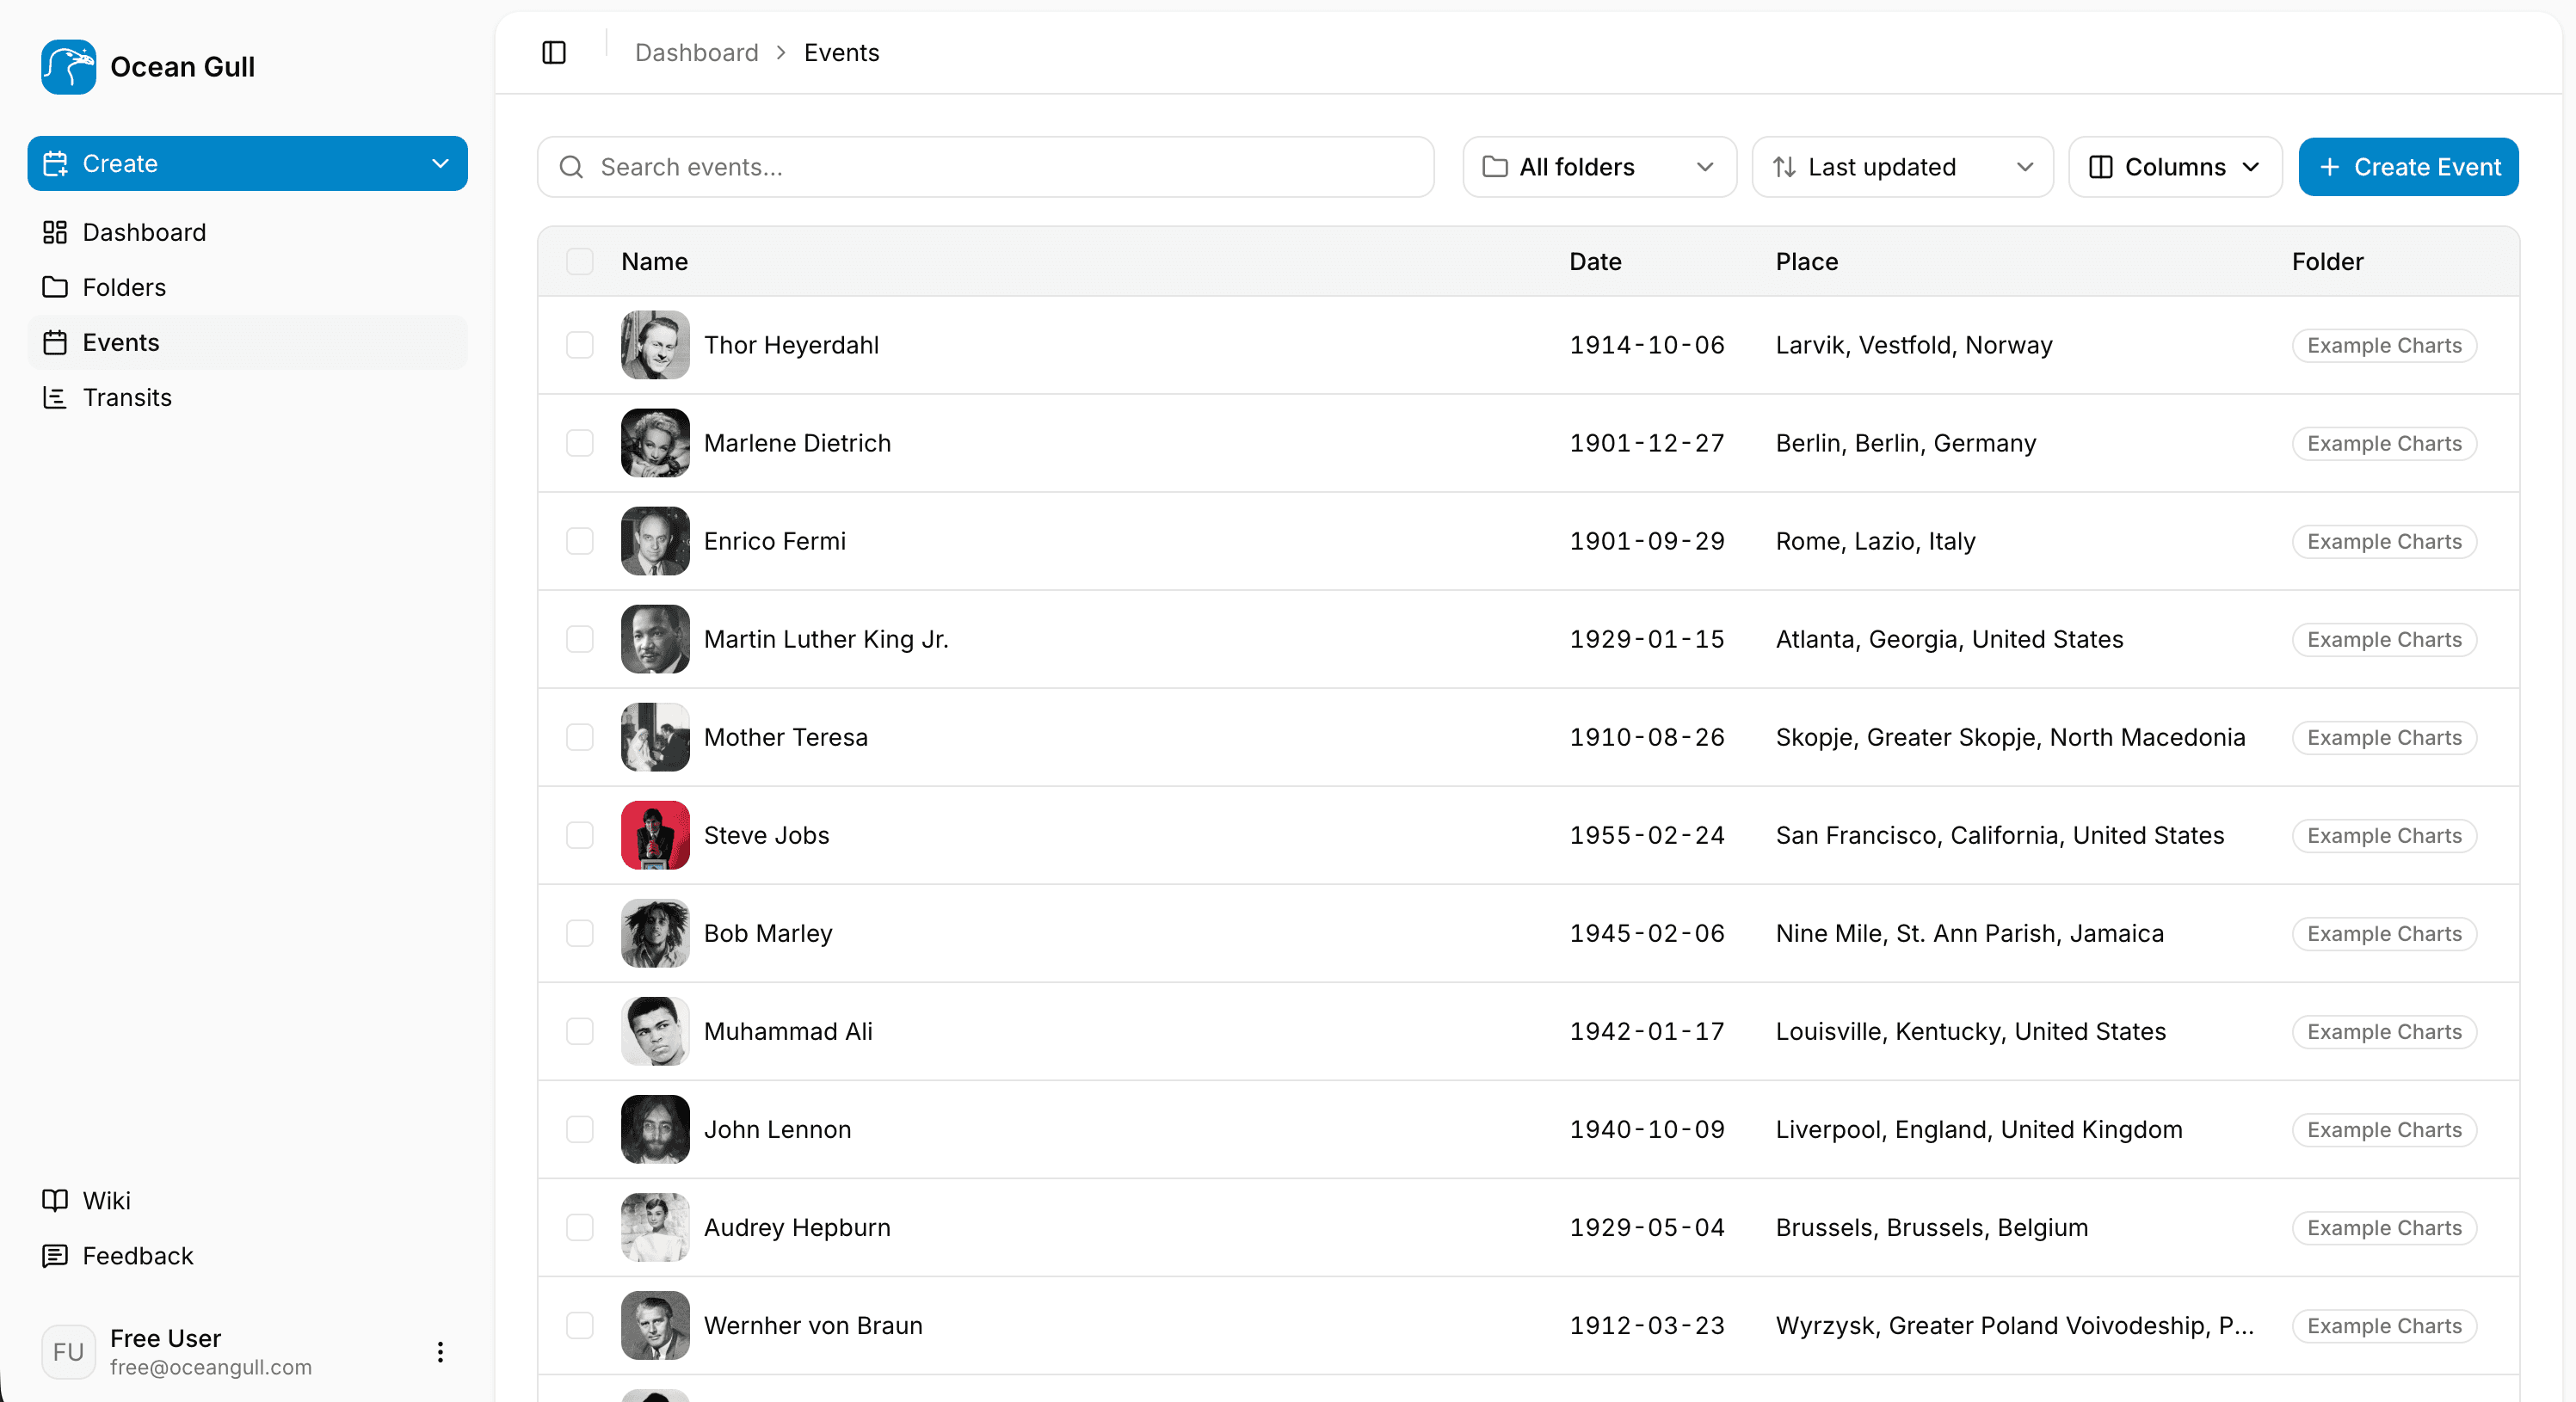This screenshot has width=2576, height=1402.
Task: Open Audrey Hepburn's portrait thumbnail
Action: (655, 1227)
